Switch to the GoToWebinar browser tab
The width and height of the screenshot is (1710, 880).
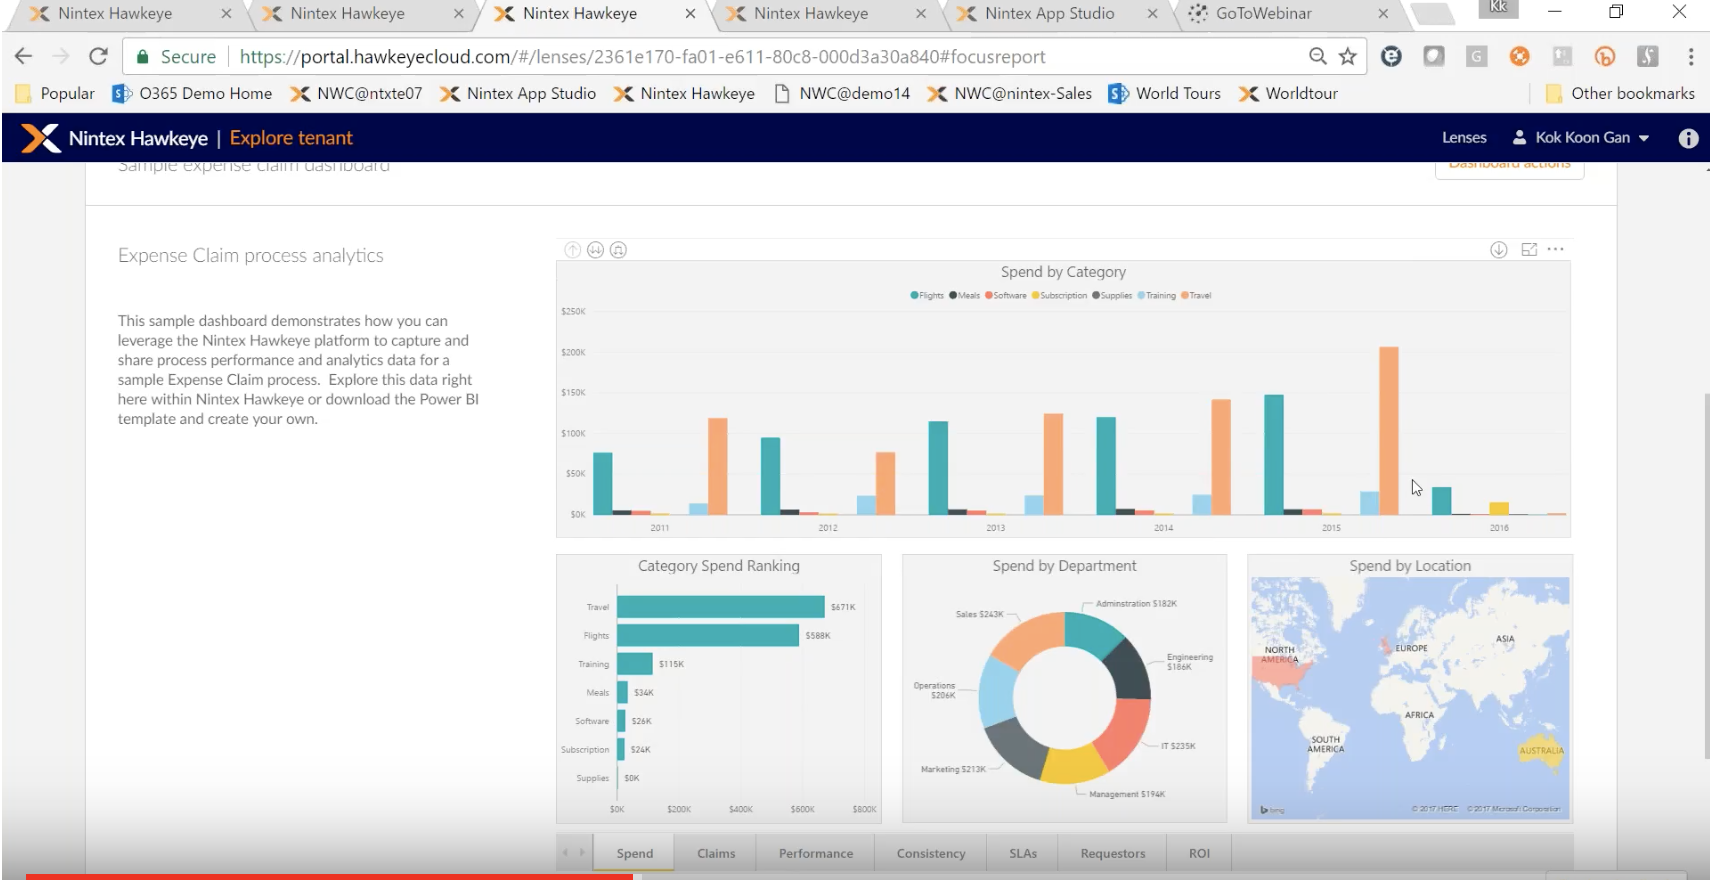[x=1288, y=14]
